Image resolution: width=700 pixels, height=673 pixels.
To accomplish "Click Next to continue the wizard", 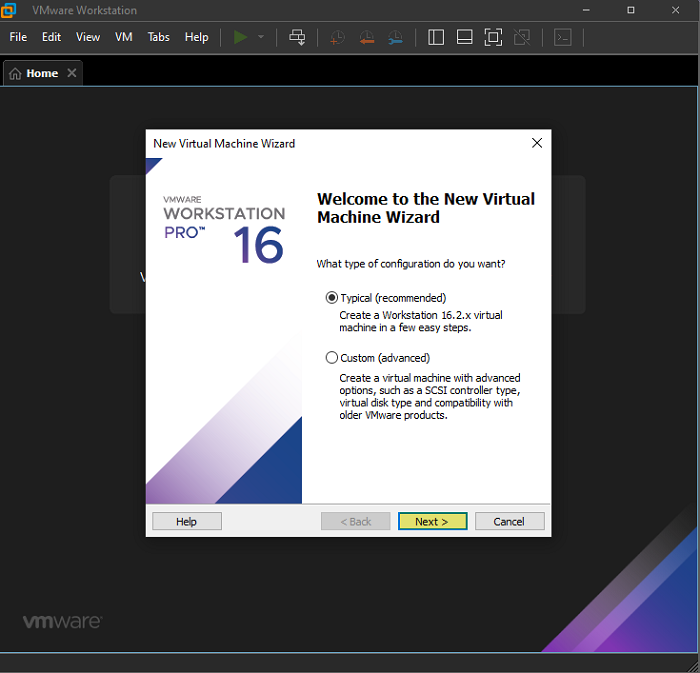I will [x=433, y=521].
